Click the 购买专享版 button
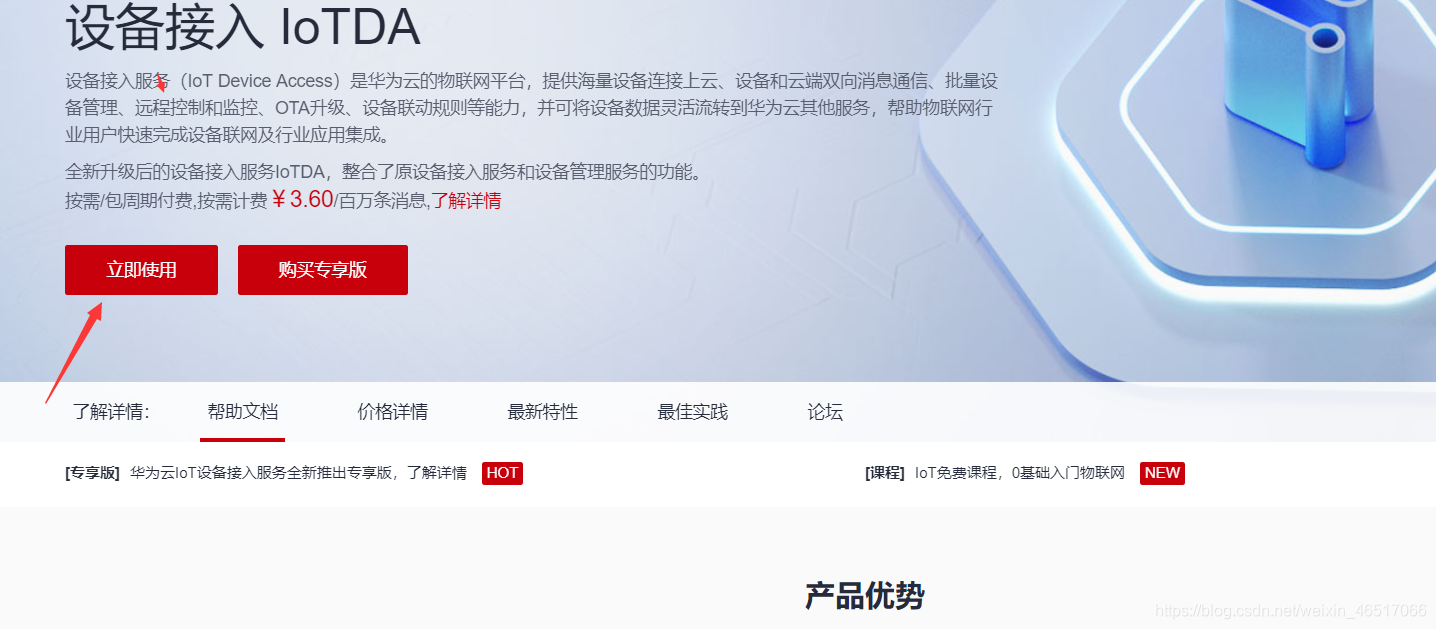The width and height of the screenshot is (1436, 629). (323, 270)
